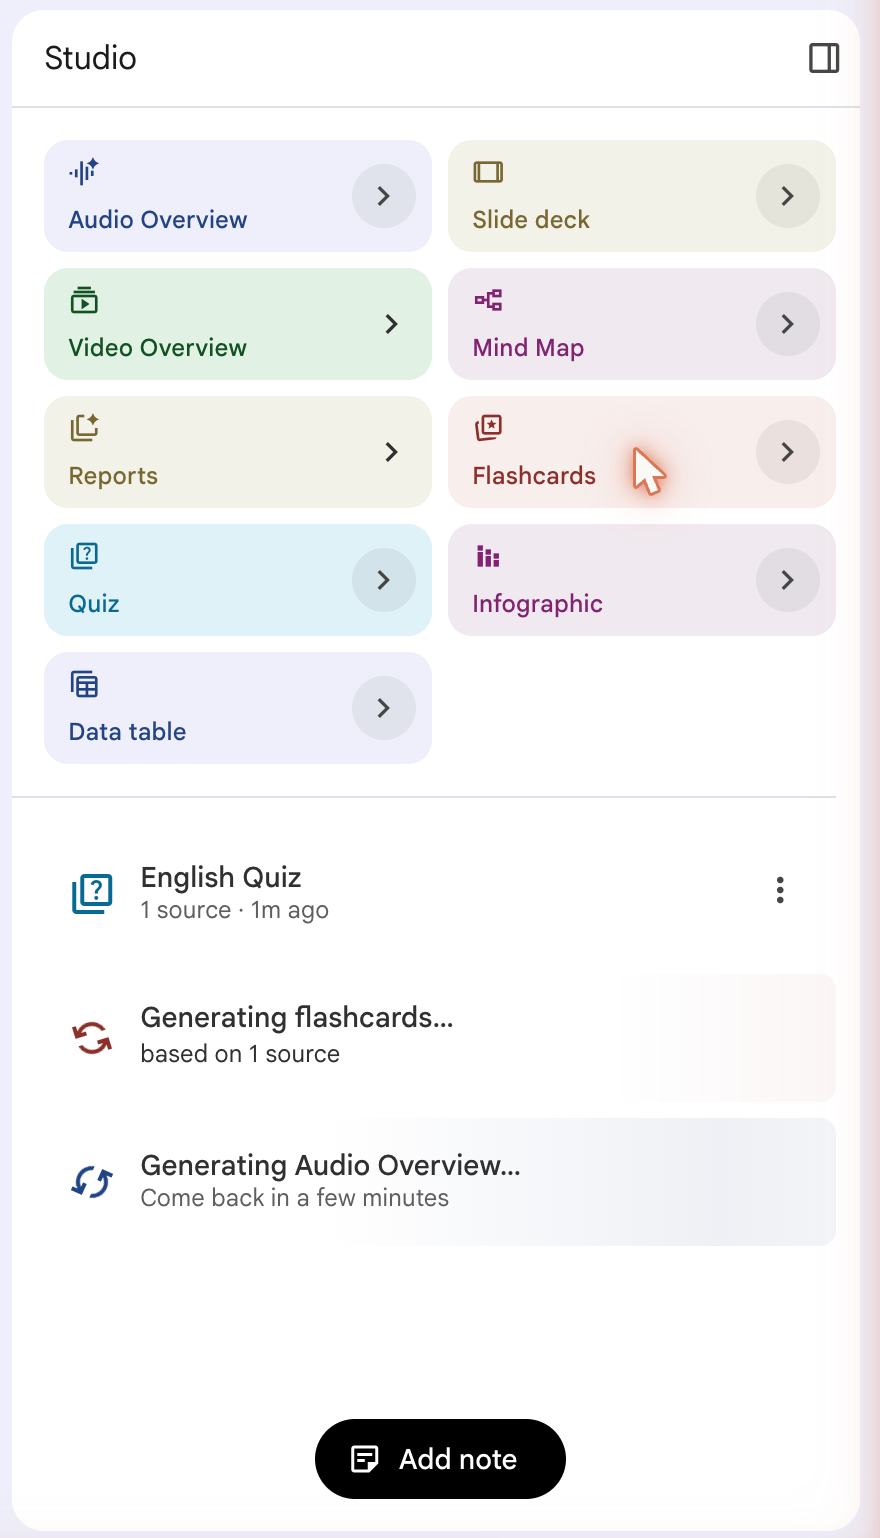Click the Video Overview play icon
The height and width of the screenshot is (1538, 880).
(x=84, y=300)
